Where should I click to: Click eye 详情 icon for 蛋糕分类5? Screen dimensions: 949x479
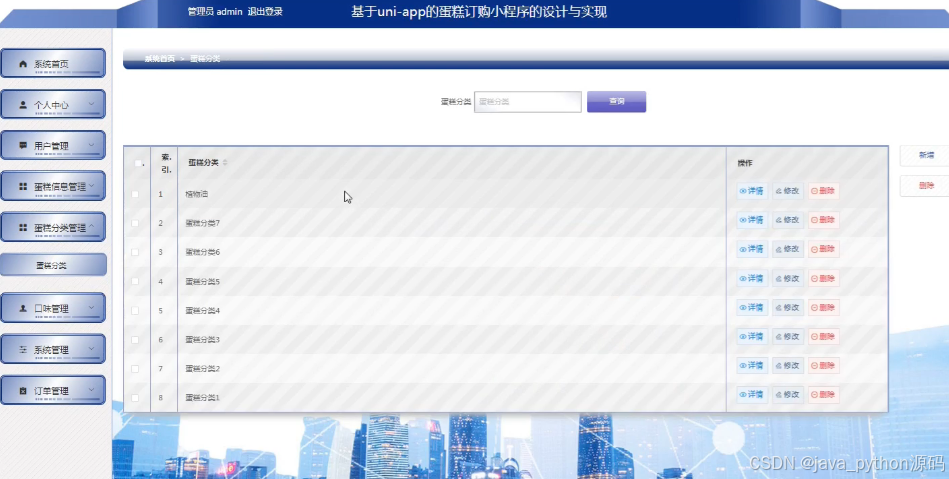click(x=743, y=279)
